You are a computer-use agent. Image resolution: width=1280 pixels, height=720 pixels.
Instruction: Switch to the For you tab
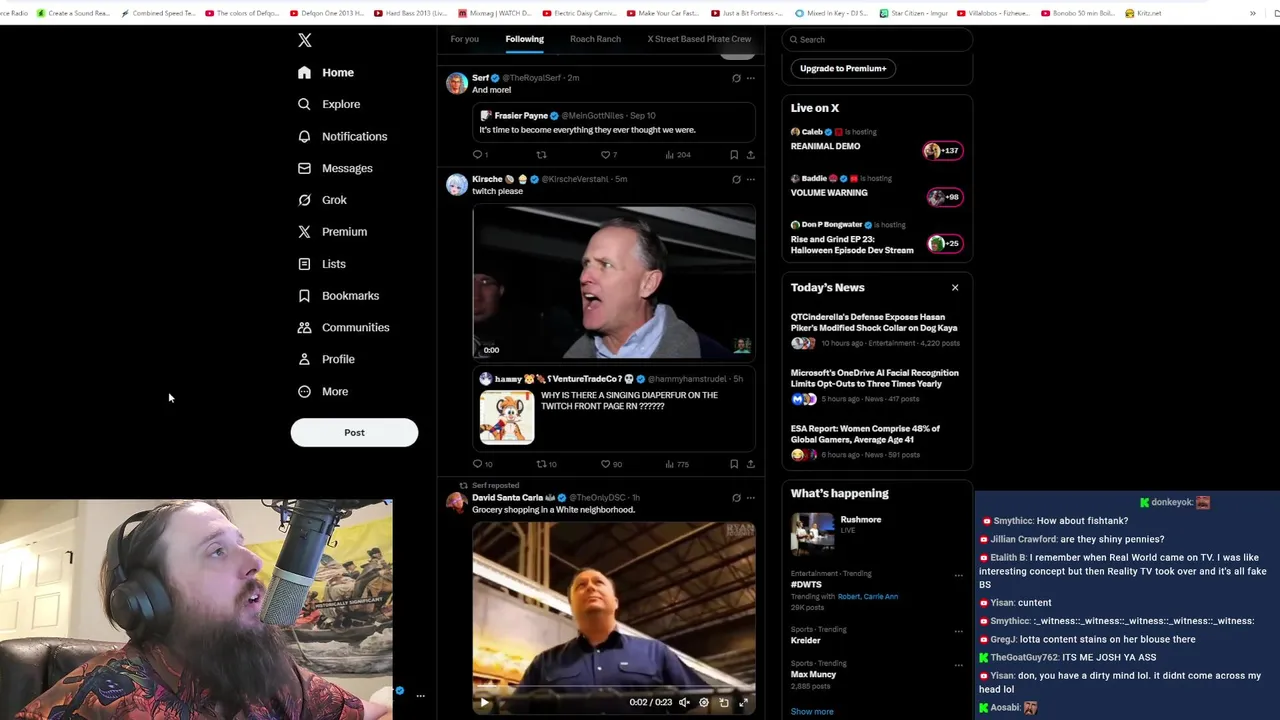click(x=464, y=39)
